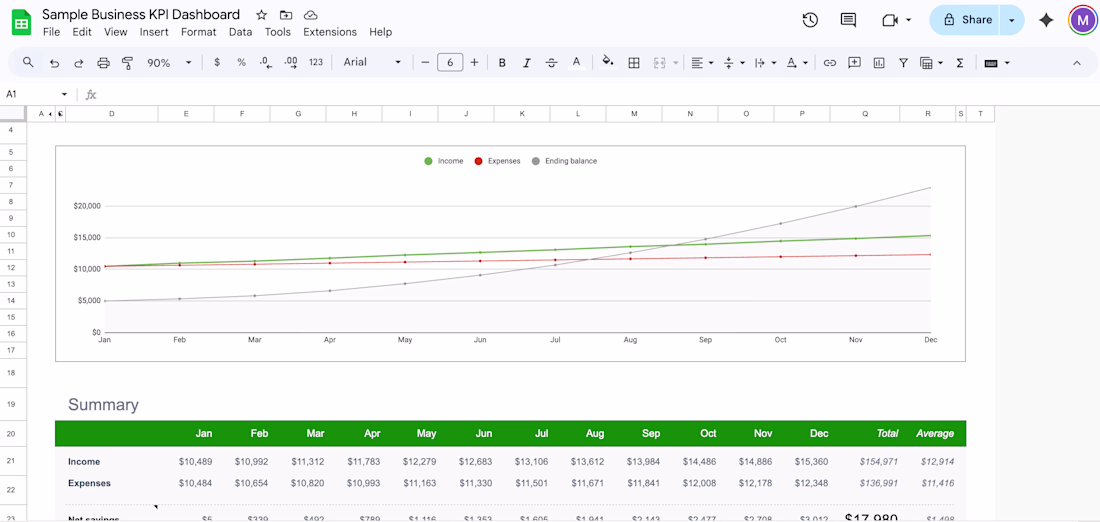Print the spreadsheet
The image size is (1100, 522).
click(103, 62)
